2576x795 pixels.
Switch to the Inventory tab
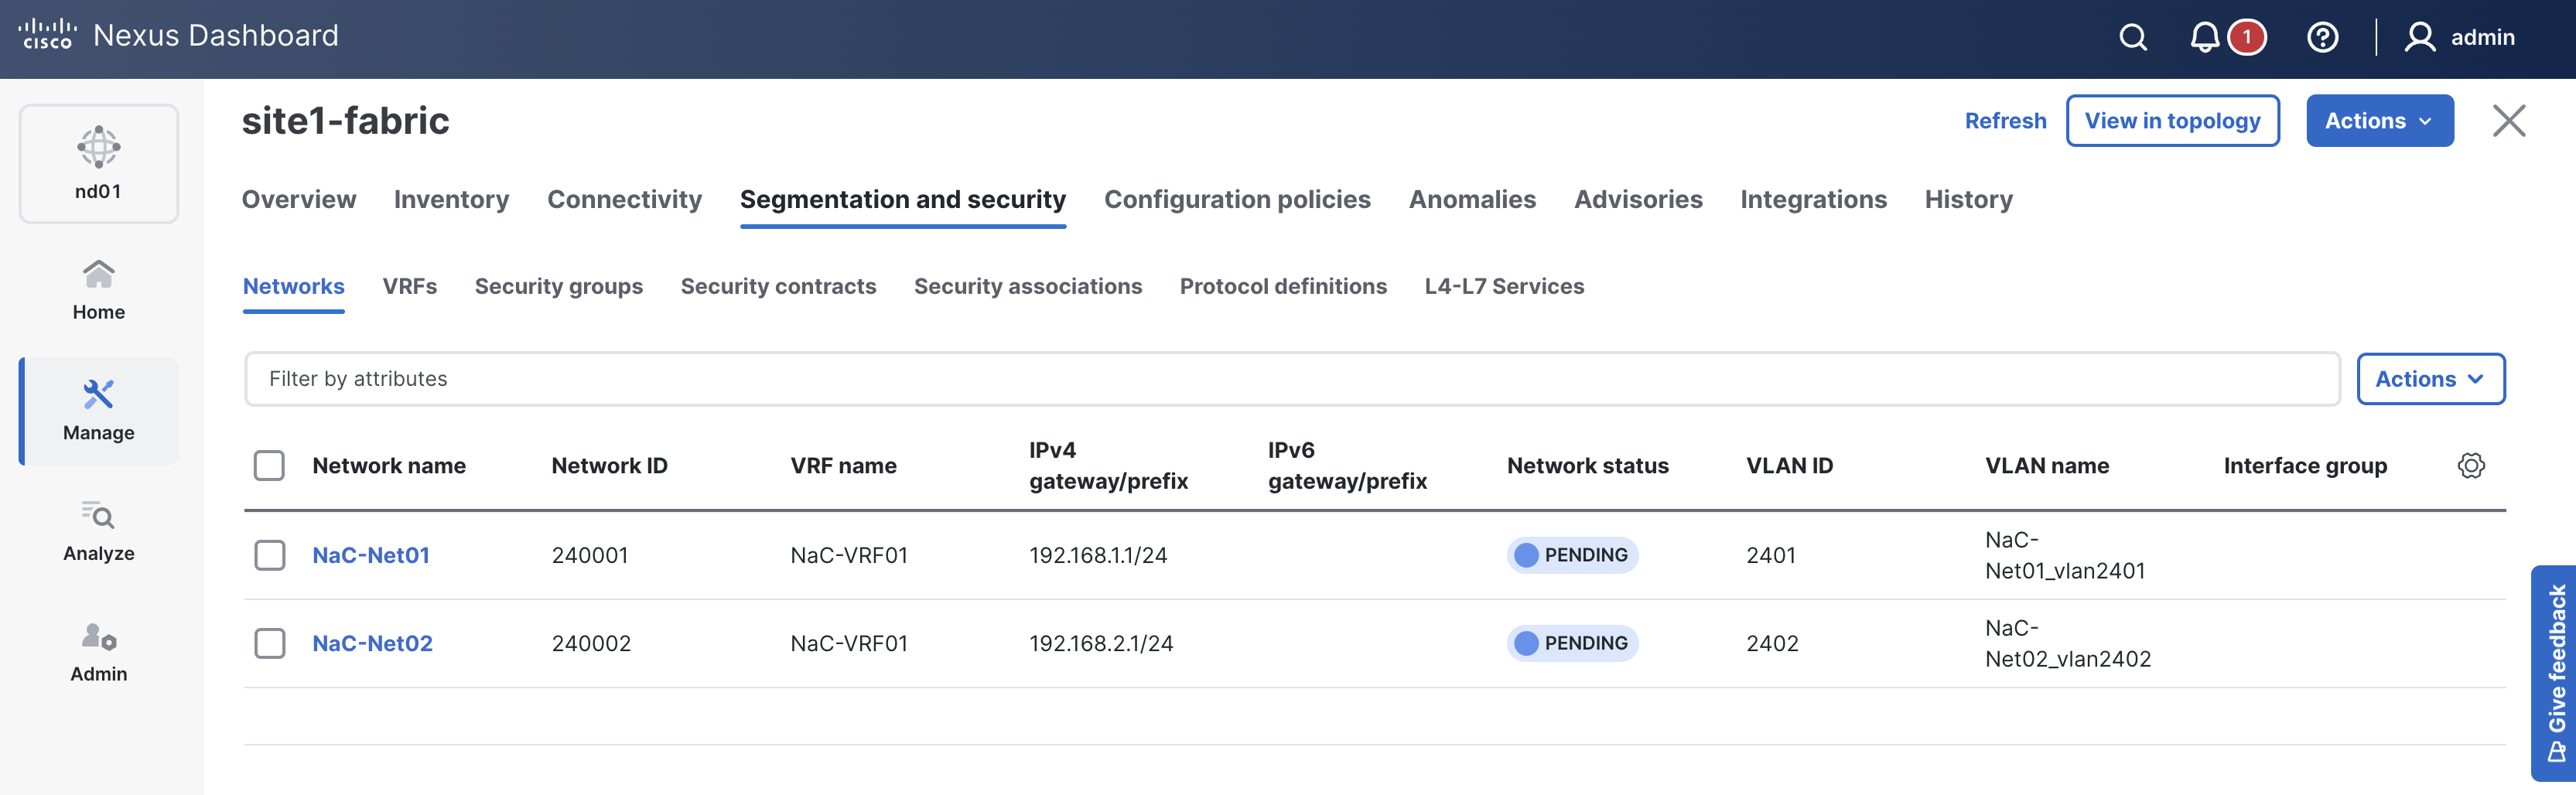451,199
